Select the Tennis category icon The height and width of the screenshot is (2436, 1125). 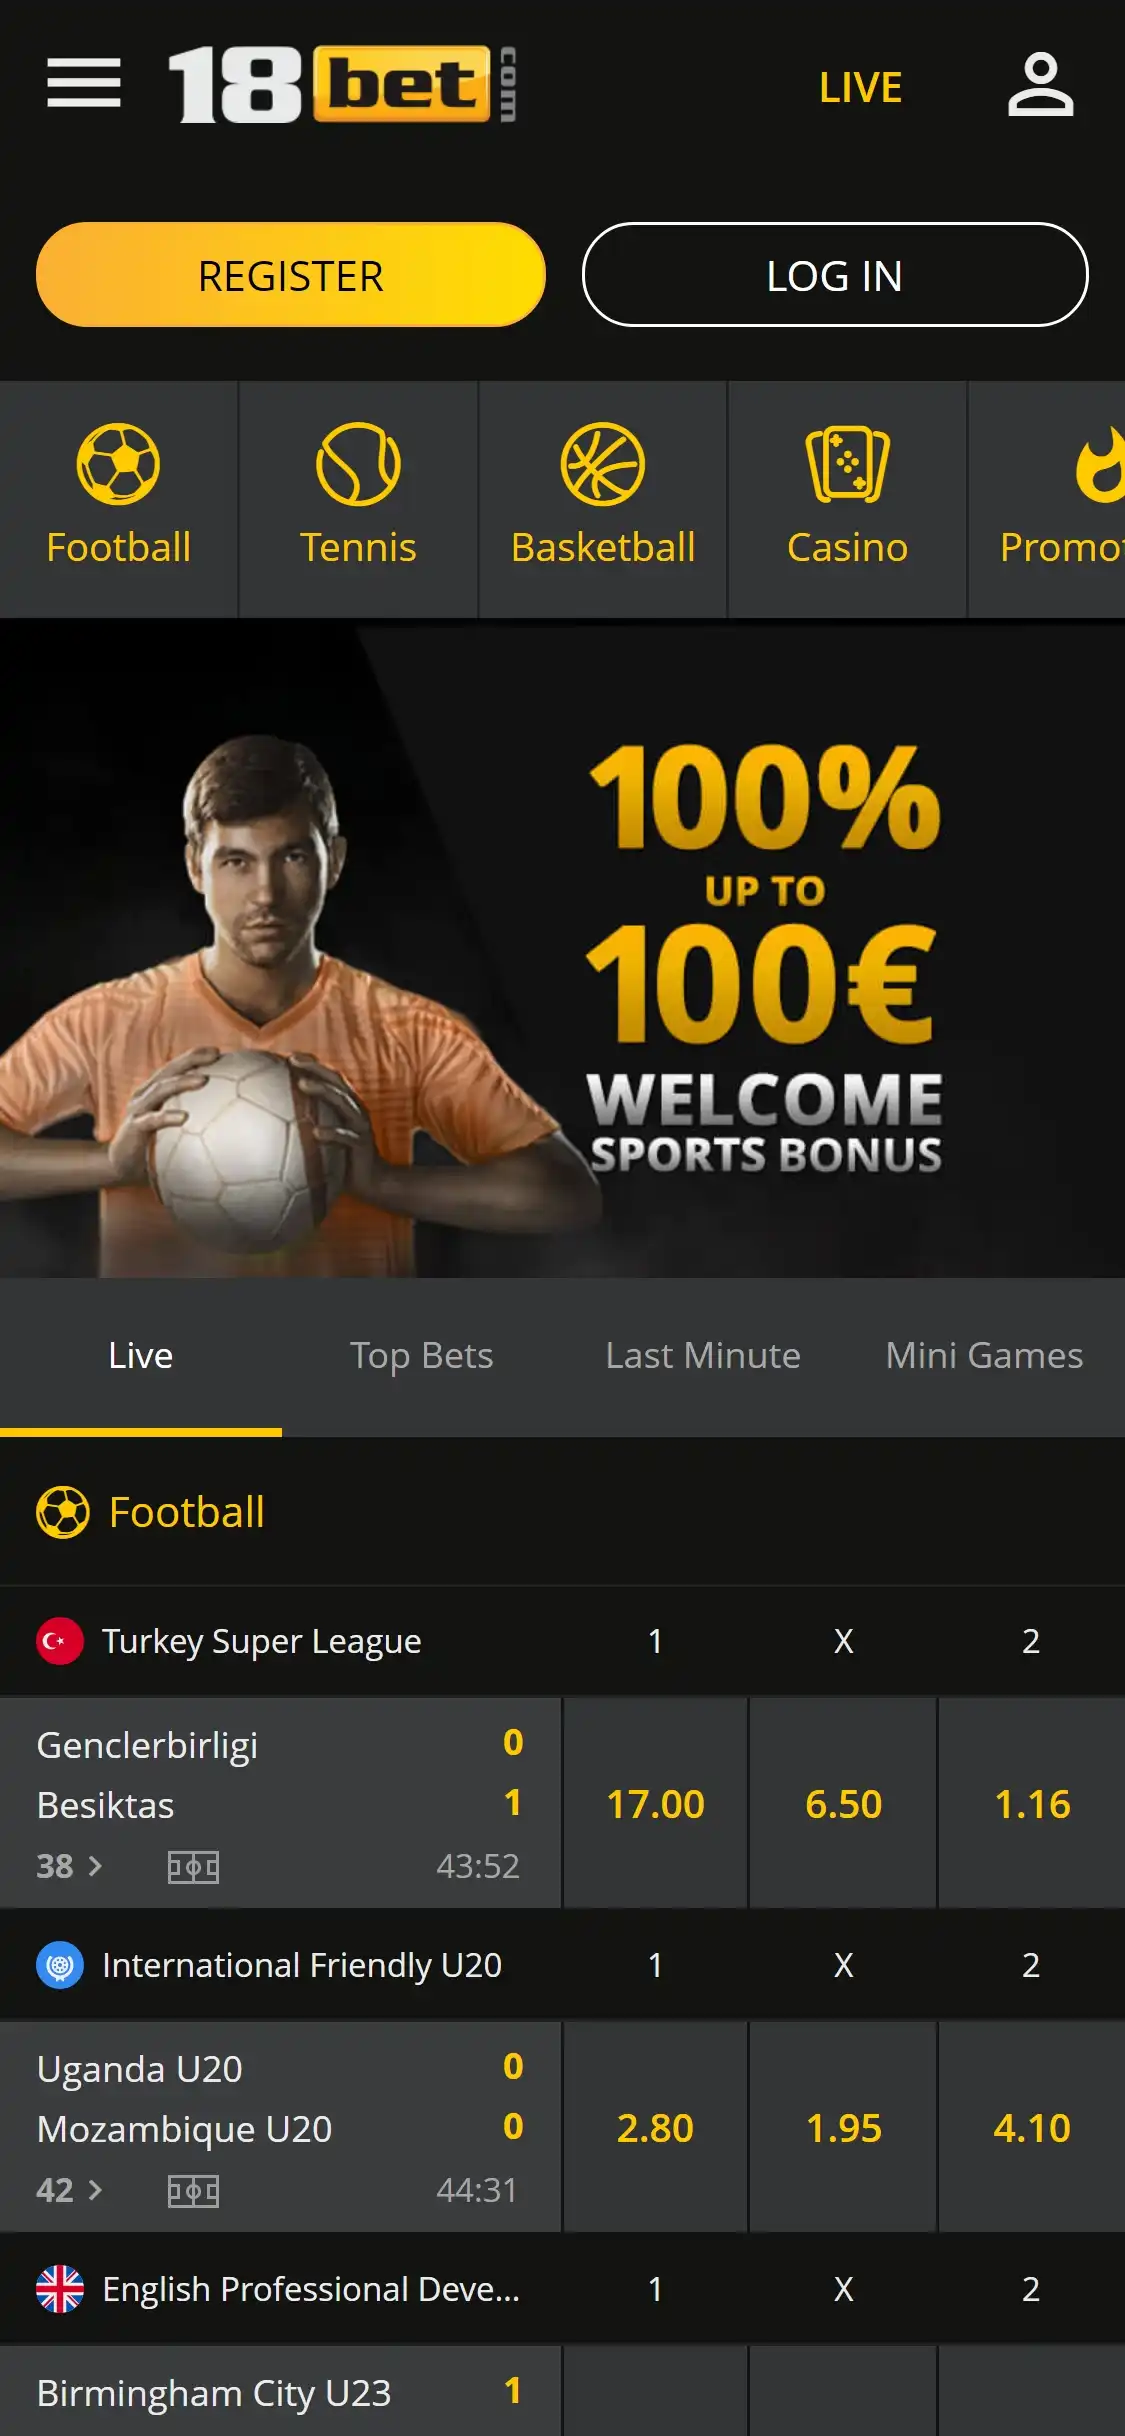coord(358,465)
